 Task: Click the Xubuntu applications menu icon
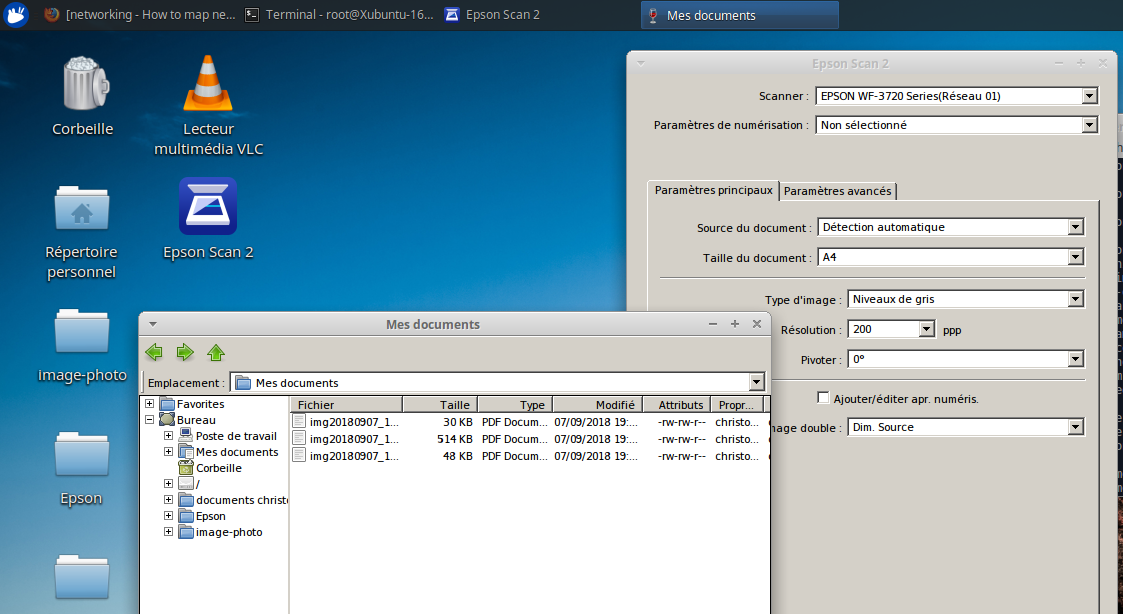click(15, 15)
